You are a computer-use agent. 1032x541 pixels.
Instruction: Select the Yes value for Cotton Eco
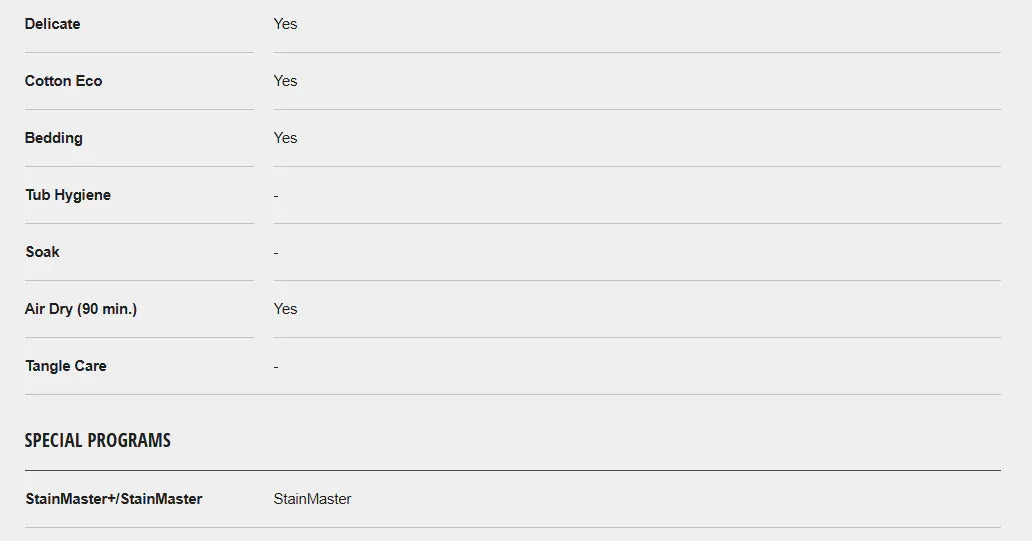point(285,81)
